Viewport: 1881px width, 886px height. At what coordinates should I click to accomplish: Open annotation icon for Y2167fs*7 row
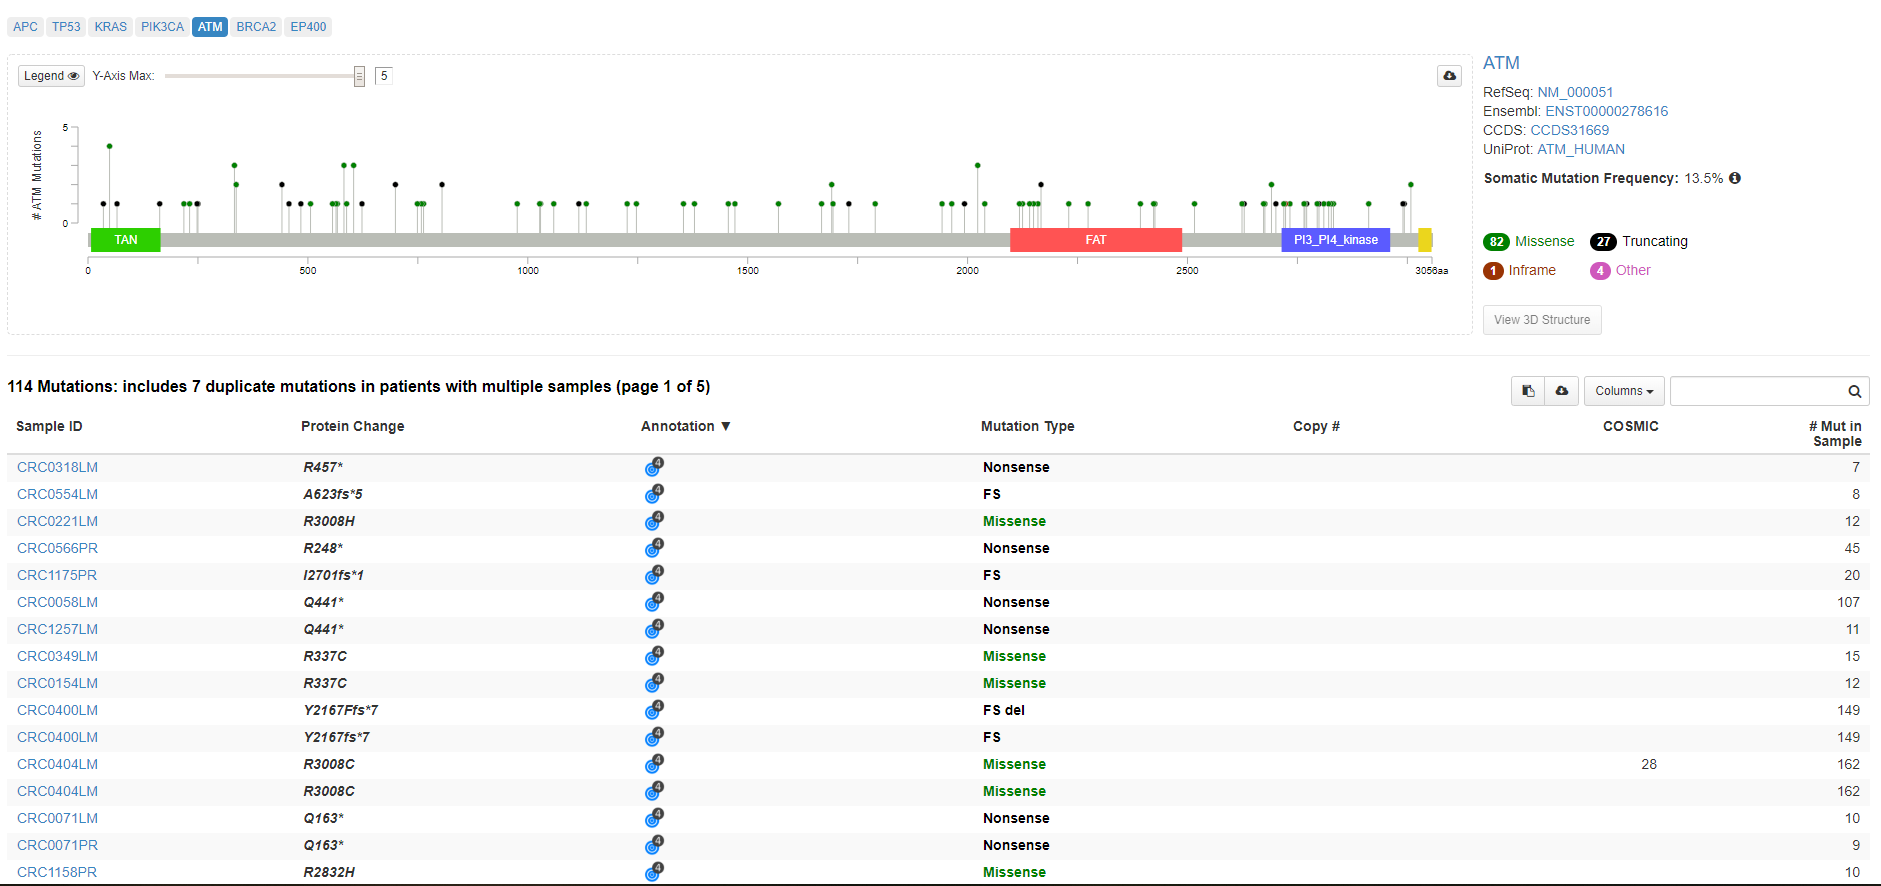(654, 737)
